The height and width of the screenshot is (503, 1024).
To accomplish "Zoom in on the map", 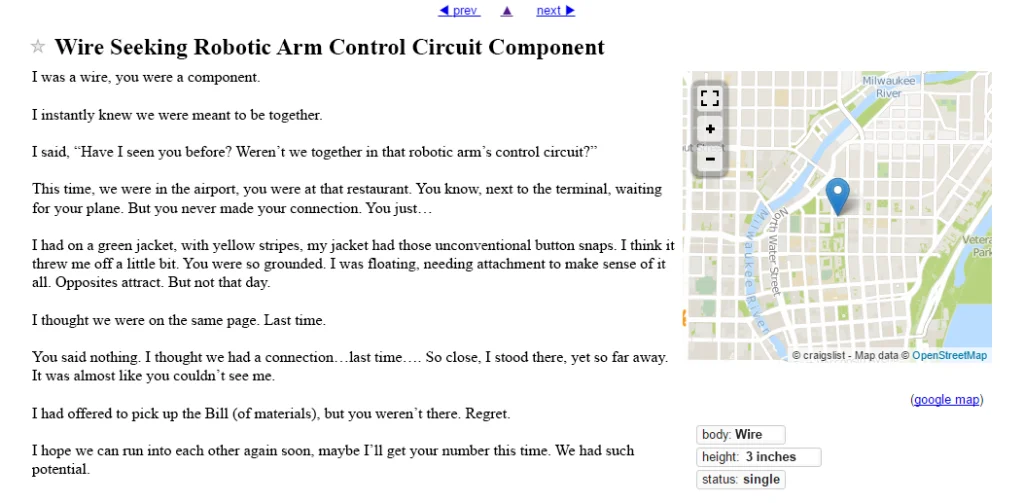I will pyautogui.click(x=710, y=129).
